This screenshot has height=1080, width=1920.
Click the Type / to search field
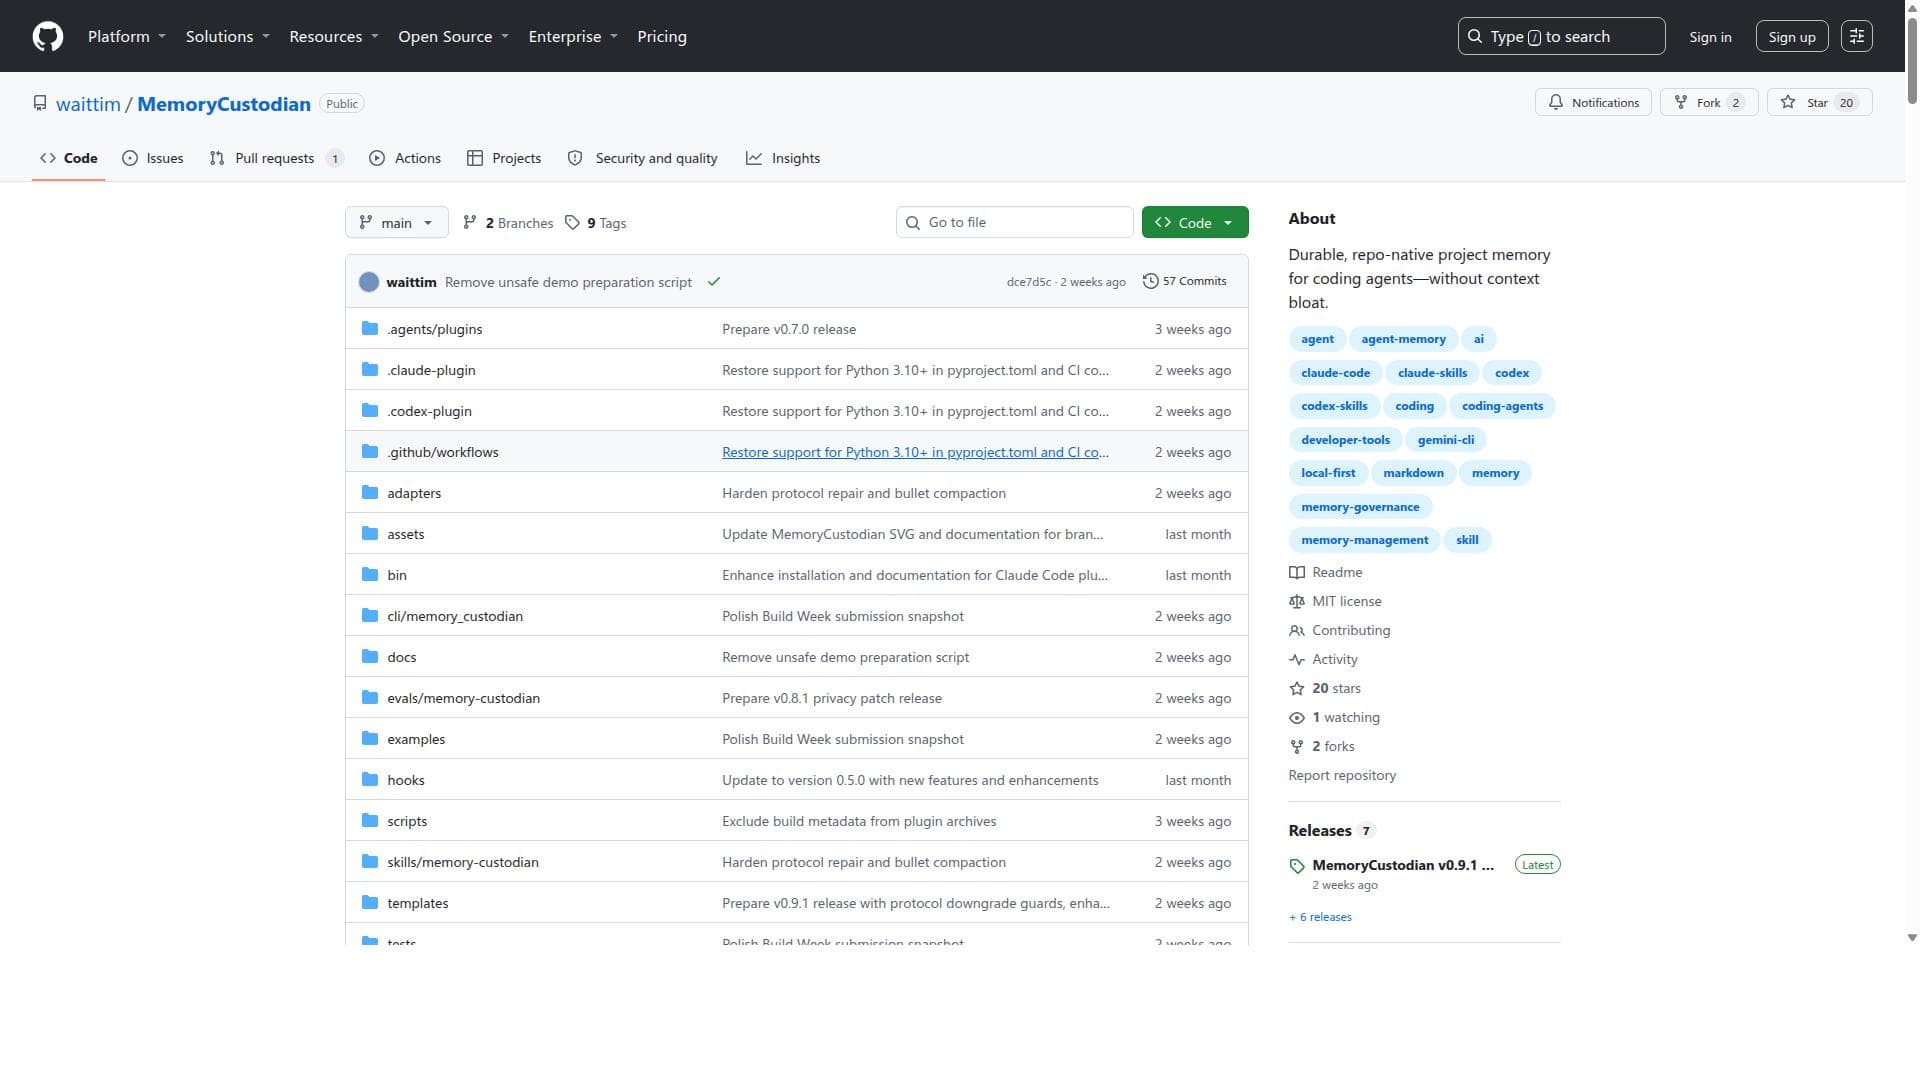point(1561,36)
